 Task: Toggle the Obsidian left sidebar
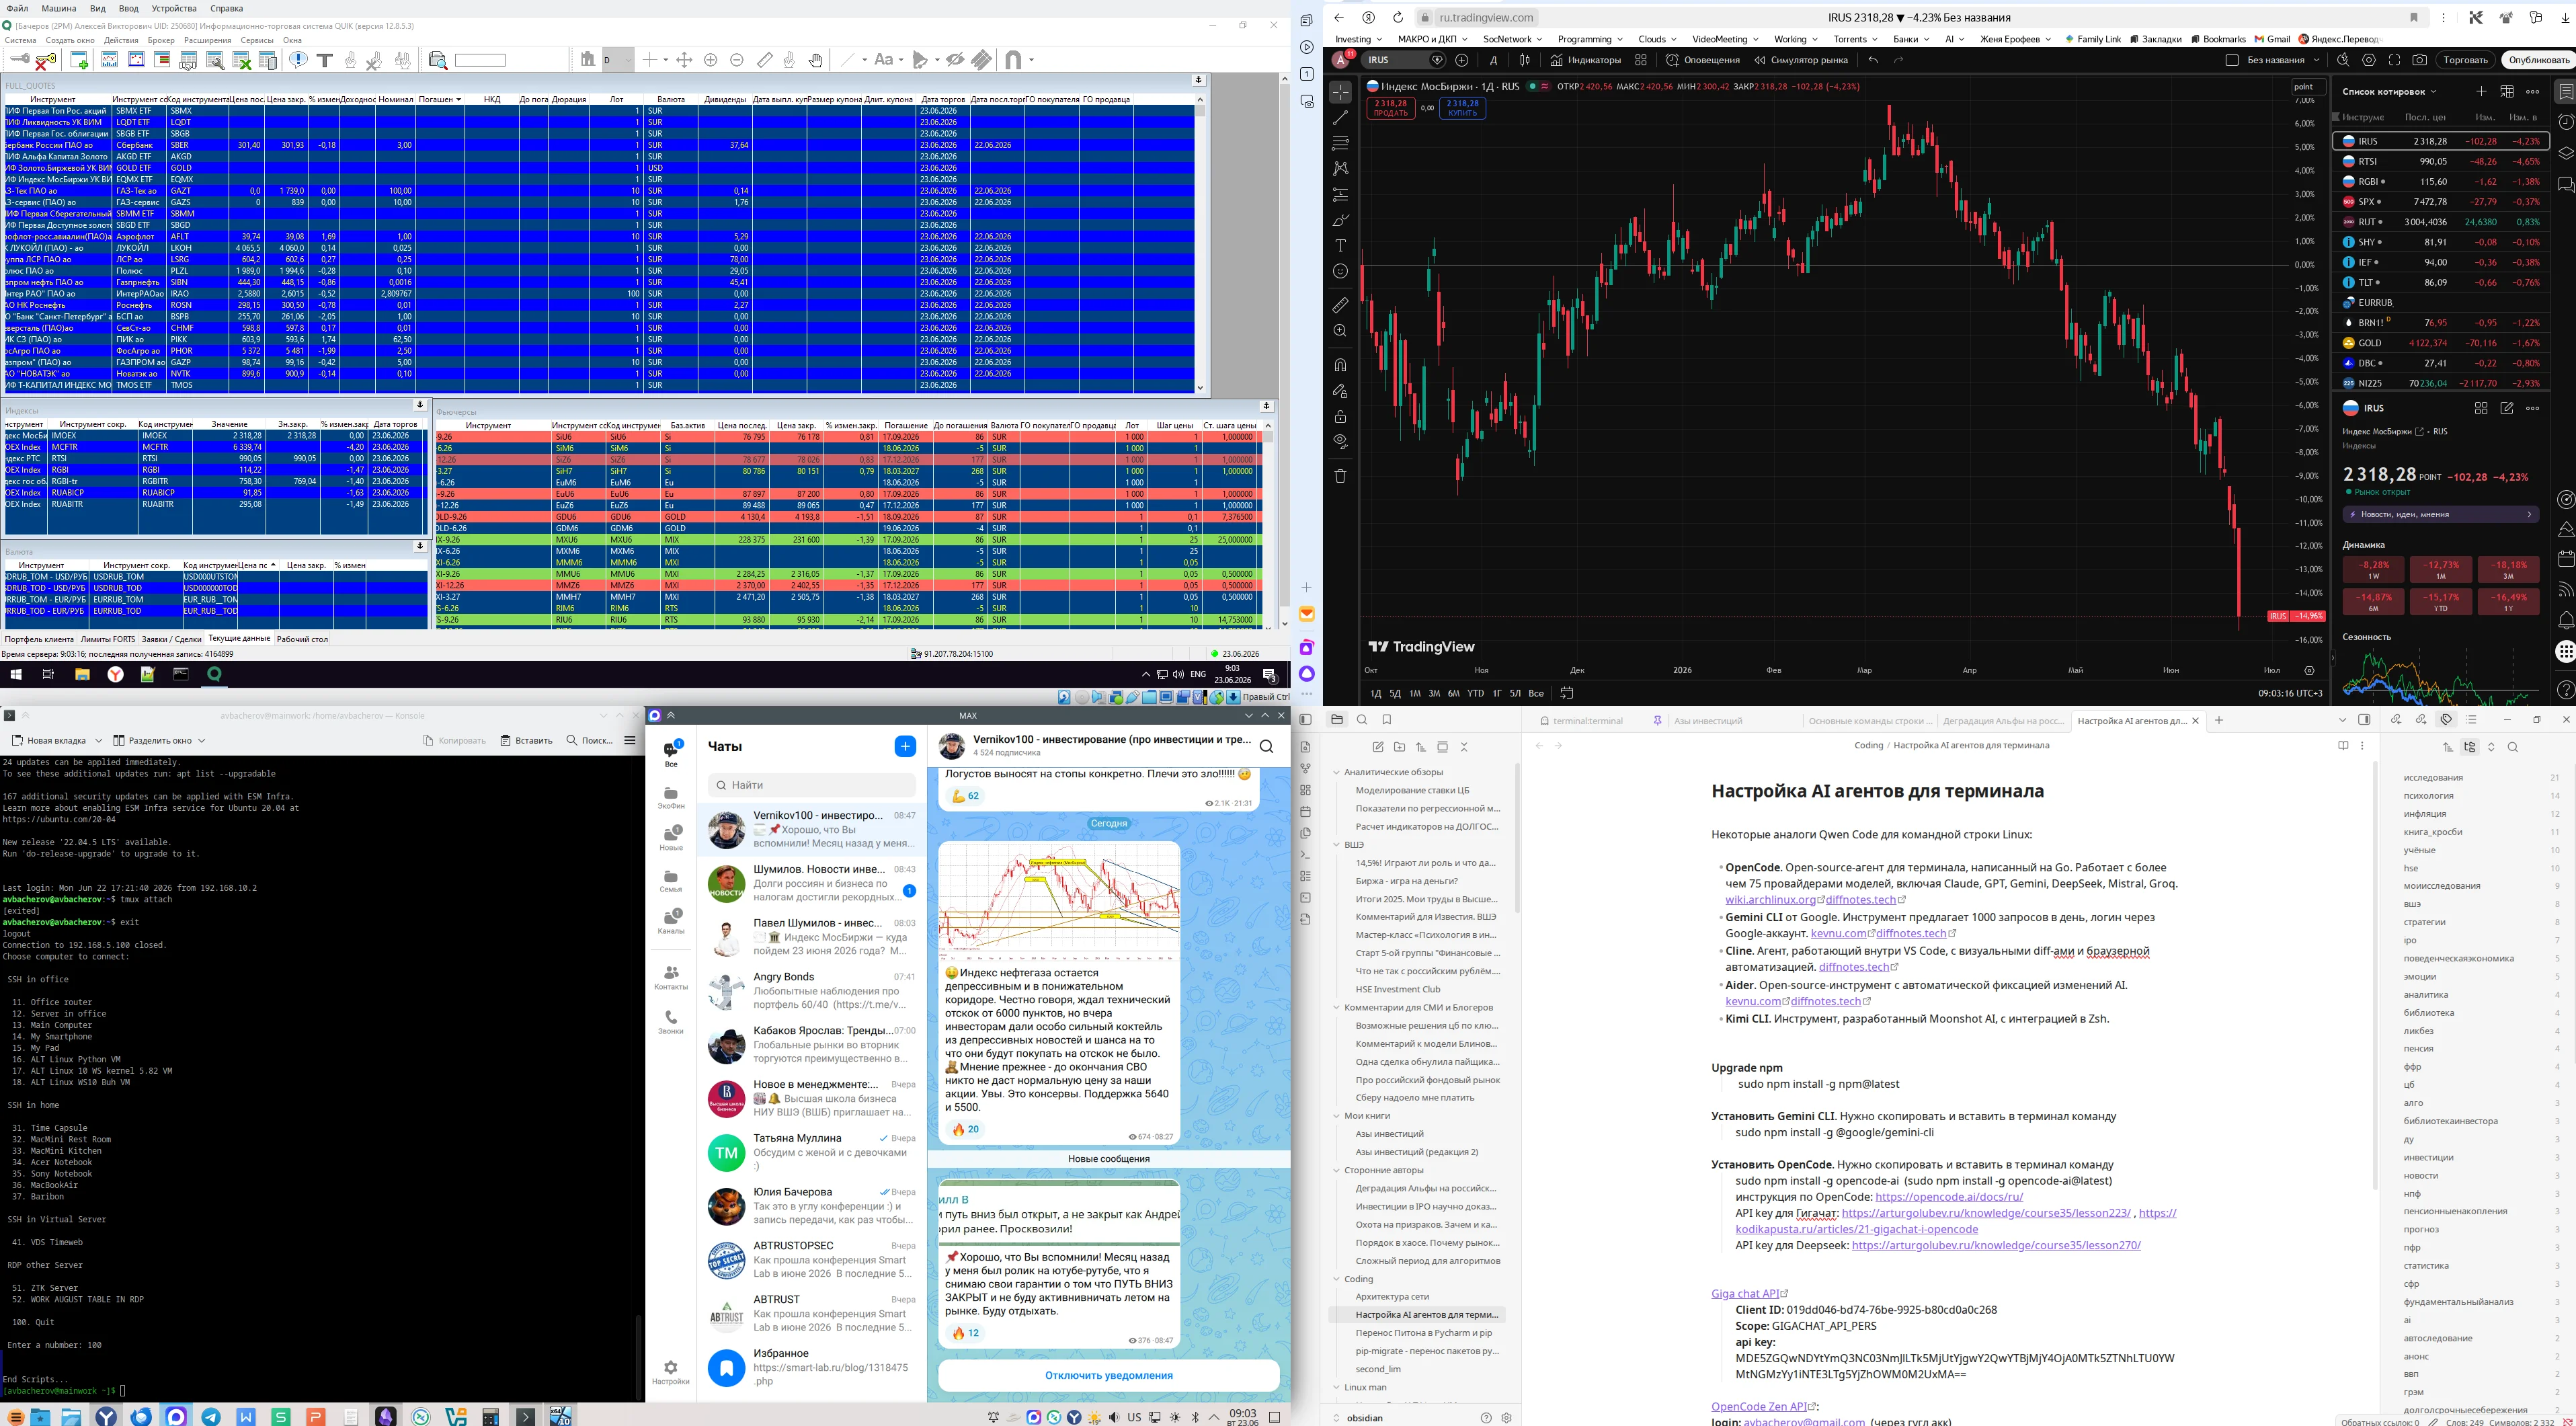click(x=1305, y=720)
